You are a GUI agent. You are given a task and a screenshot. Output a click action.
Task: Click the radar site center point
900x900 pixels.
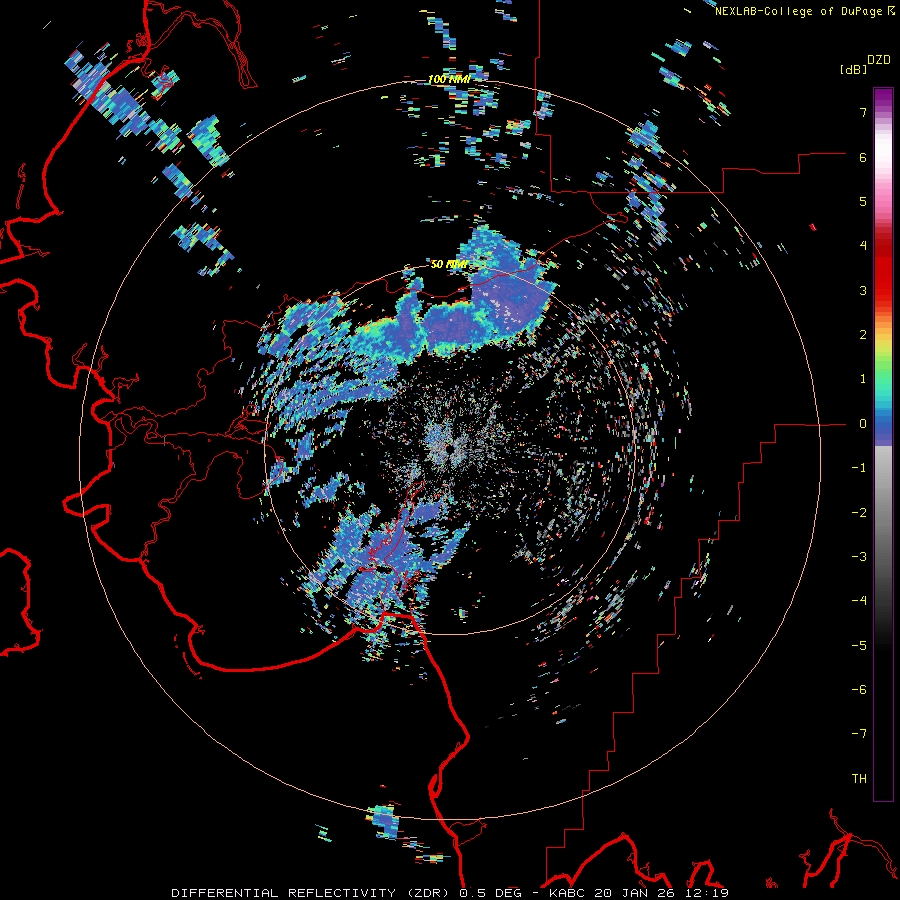[449, 449]
